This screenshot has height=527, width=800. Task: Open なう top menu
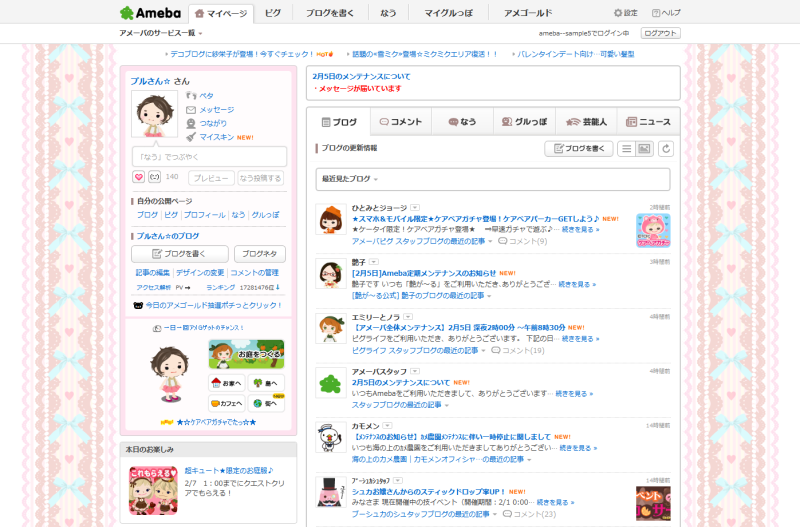coord(388,13)
